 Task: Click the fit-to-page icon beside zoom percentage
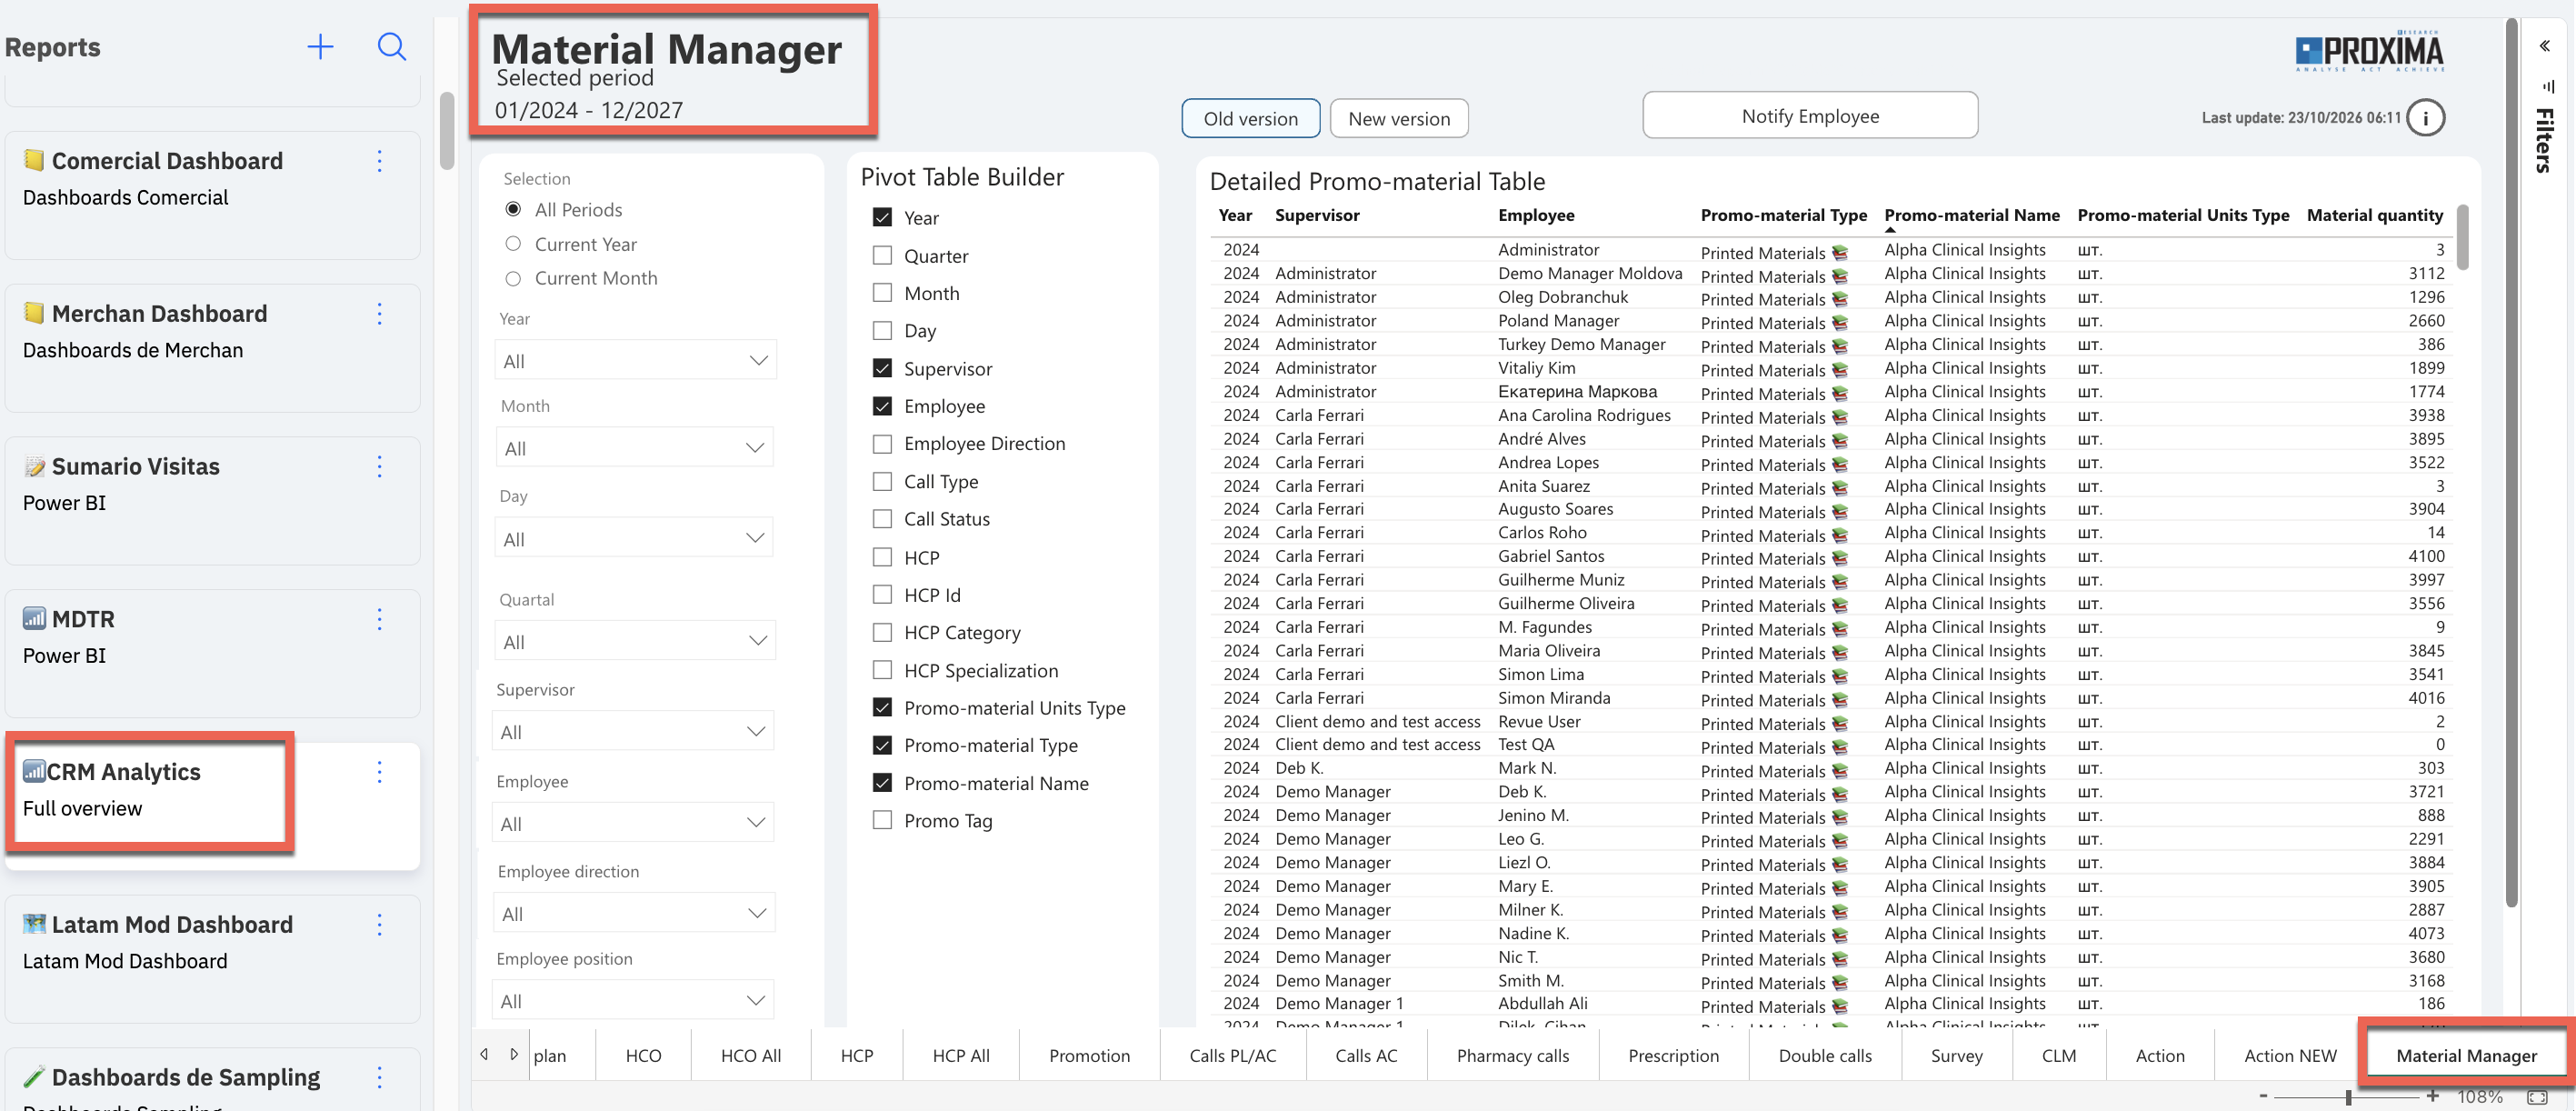pos(2538,1097)
